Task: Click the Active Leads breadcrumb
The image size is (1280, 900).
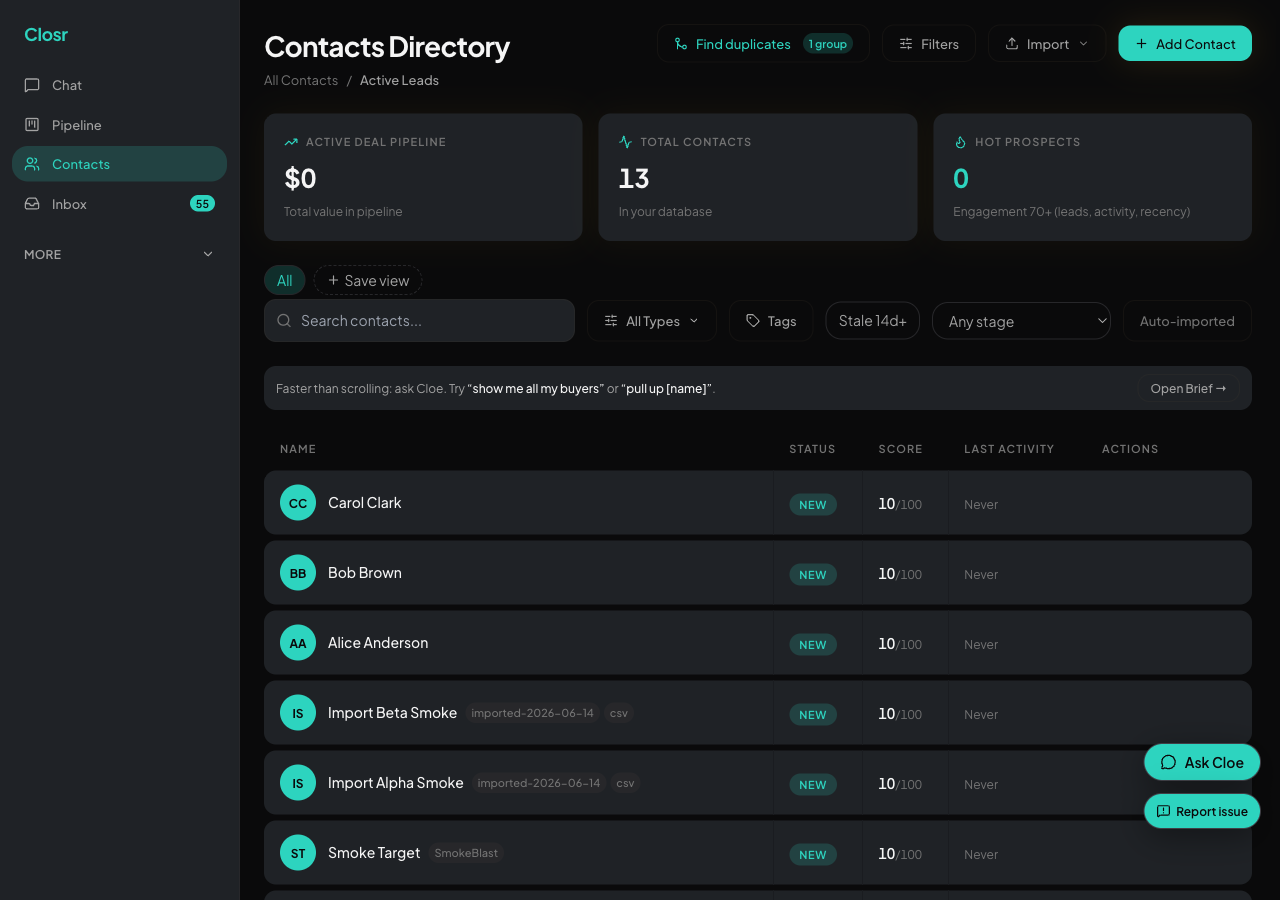Action: pos(399,80)
